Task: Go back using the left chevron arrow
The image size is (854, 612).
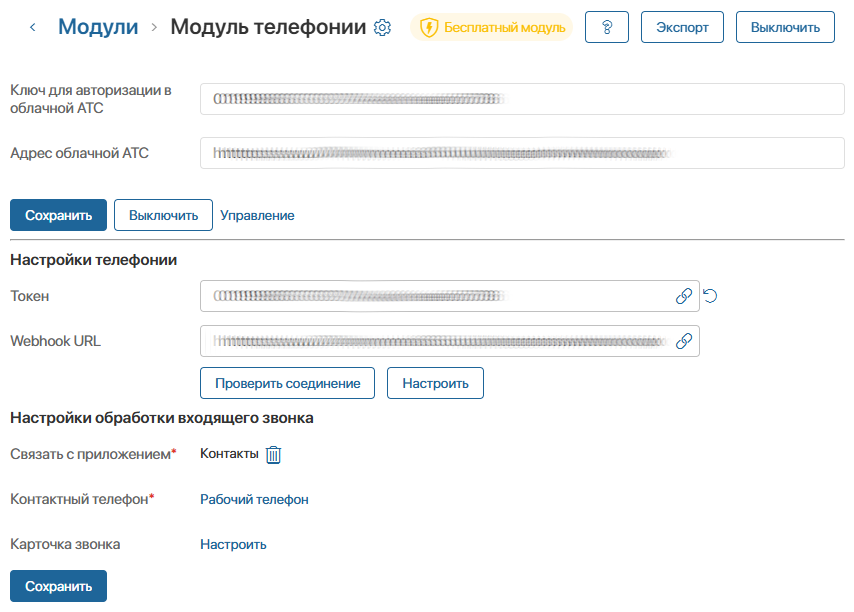Action: pos(33,27)
